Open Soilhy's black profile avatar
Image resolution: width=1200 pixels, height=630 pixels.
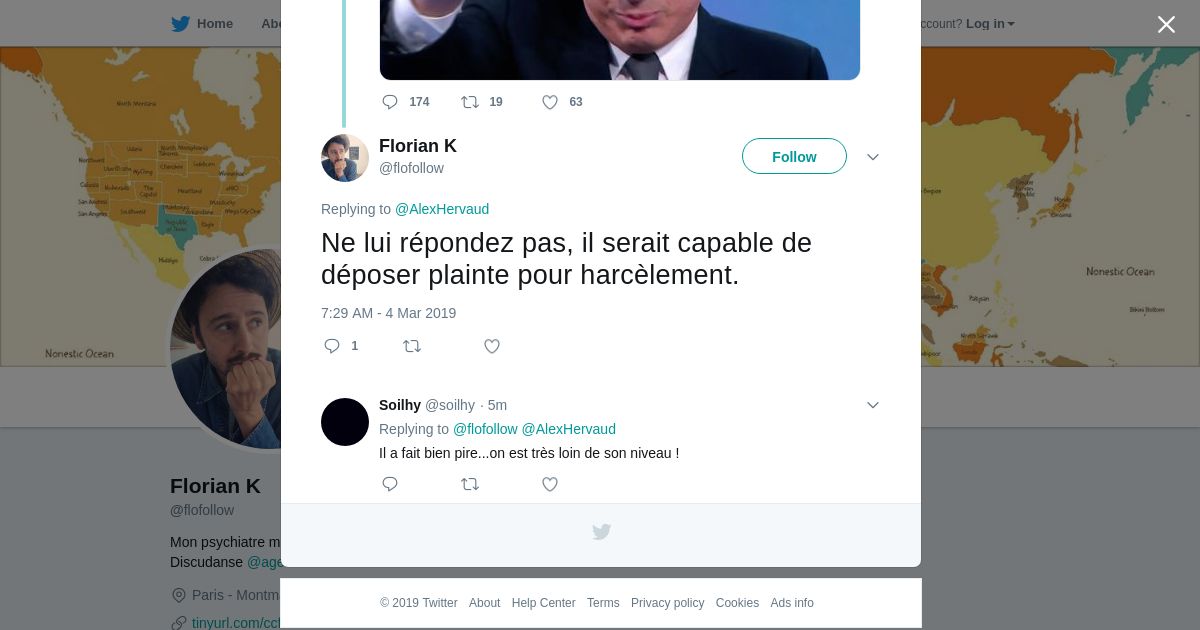345,422
